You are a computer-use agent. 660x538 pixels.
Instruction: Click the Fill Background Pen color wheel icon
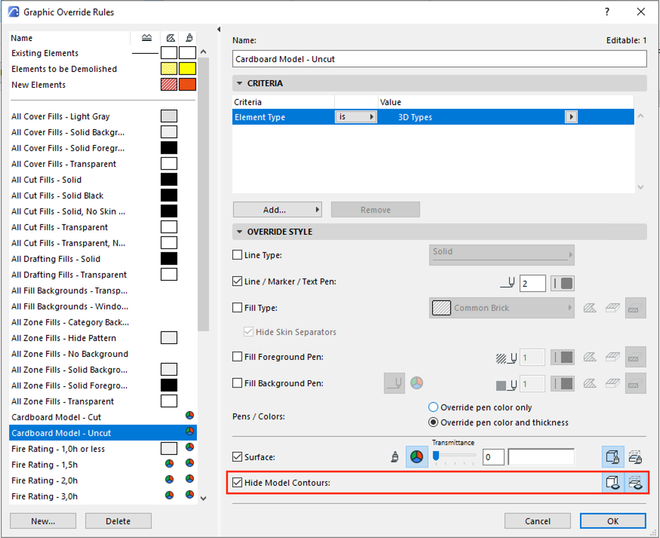click(417, 383)
